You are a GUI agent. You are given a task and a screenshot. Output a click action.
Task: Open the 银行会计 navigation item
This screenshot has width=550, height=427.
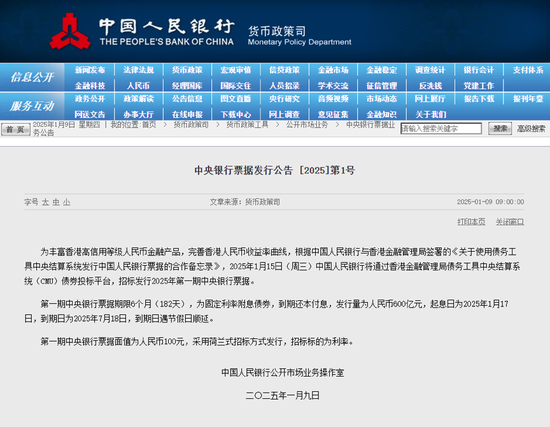coord(479,70)
